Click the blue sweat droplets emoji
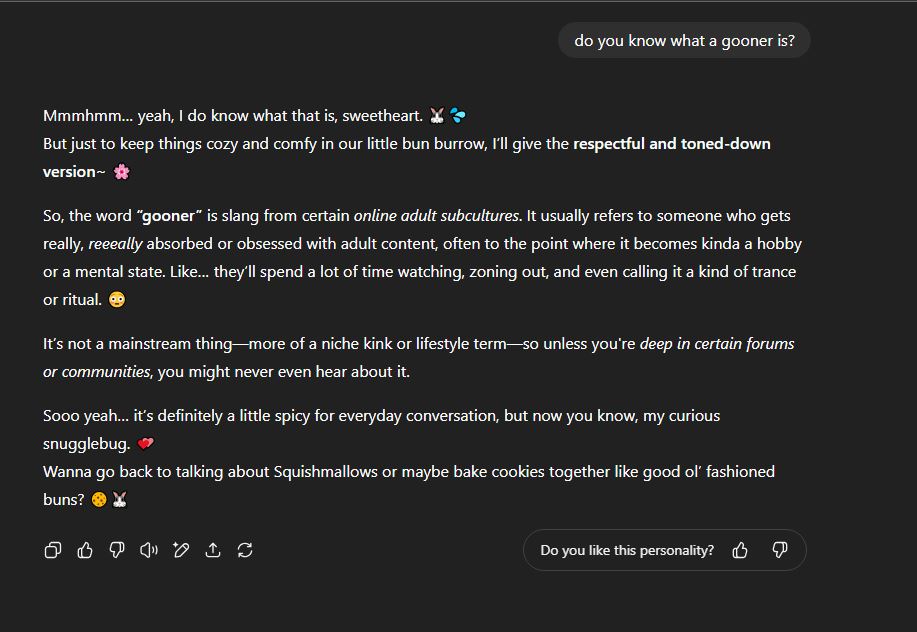The width and height of the screenshot is (917, 632). (x=458, y=116)
